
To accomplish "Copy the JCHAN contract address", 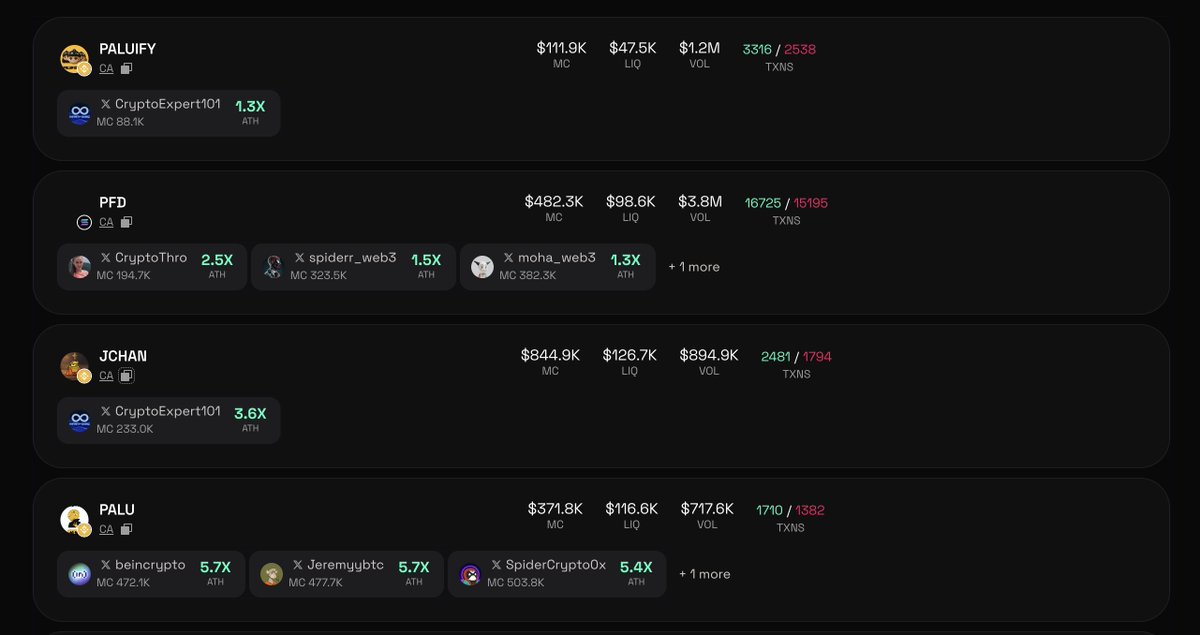I will coord(126,376).
